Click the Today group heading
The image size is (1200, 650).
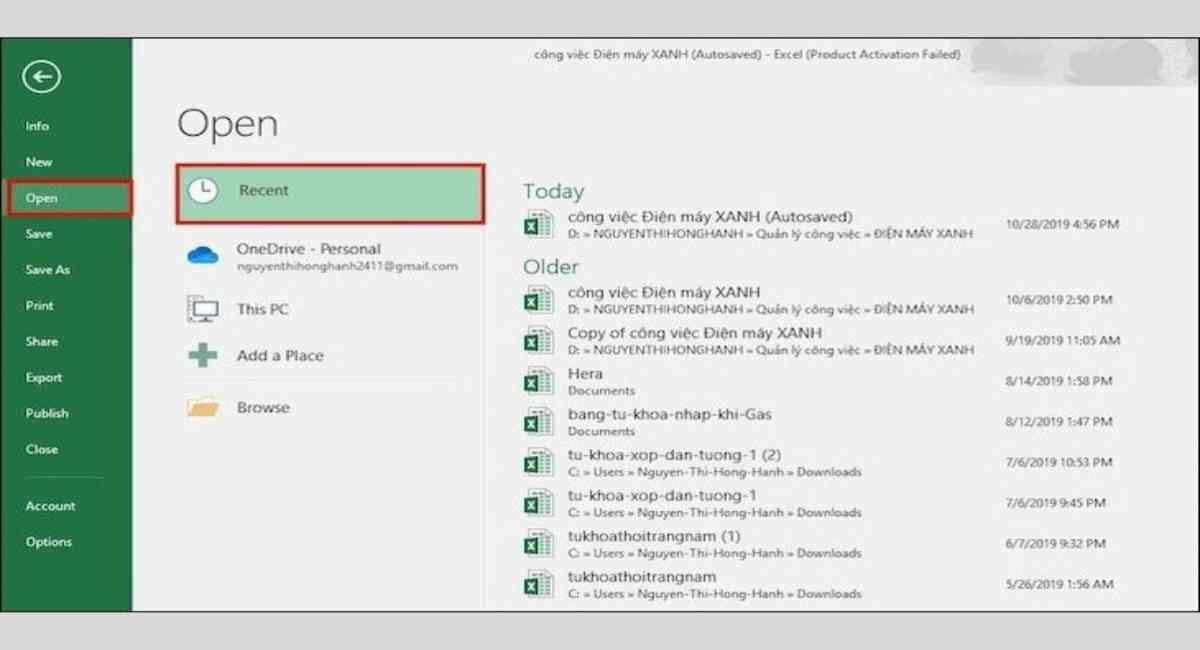coord(553,191)
